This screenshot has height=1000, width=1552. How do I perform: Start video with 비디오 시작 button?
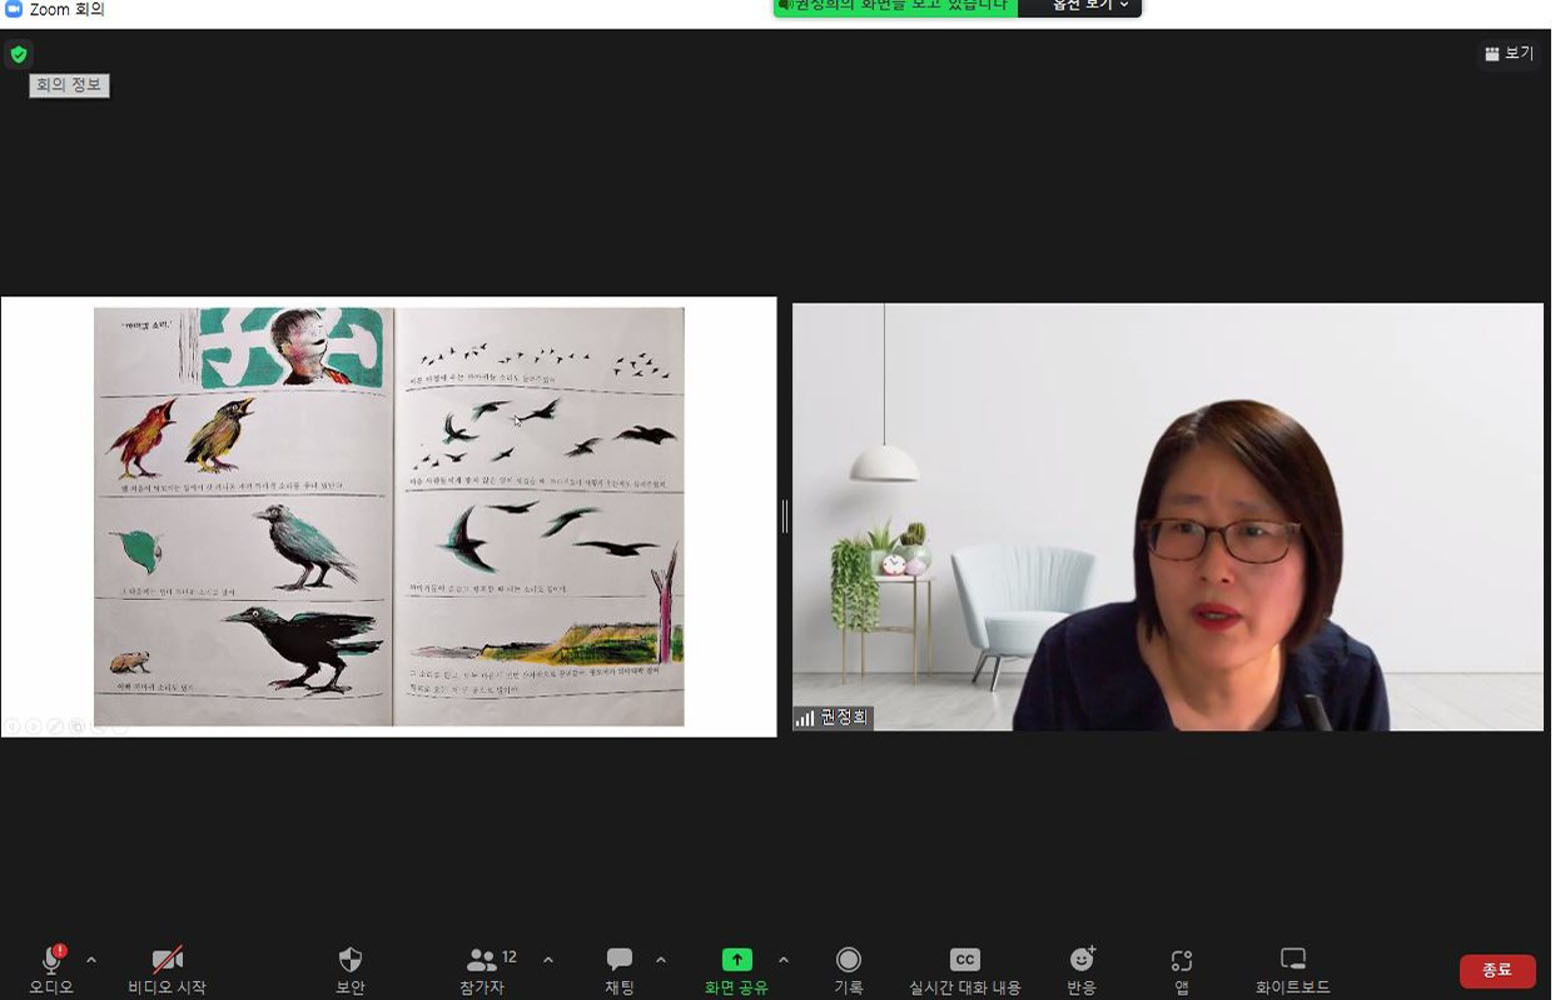click(x=167, y=969)
